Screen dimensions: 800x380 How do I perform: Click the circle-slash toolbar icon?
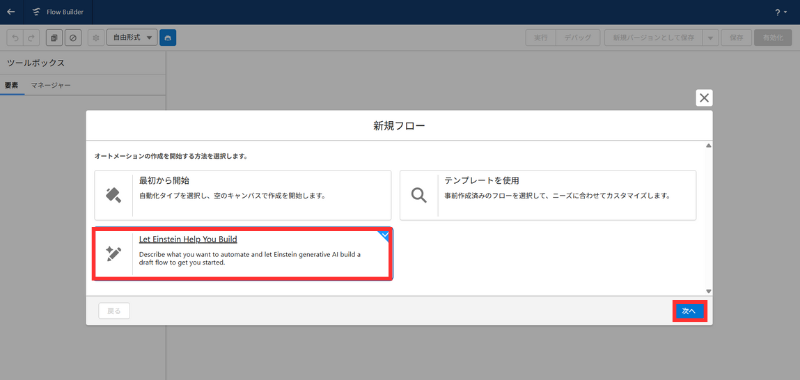(x=73, y=38)
